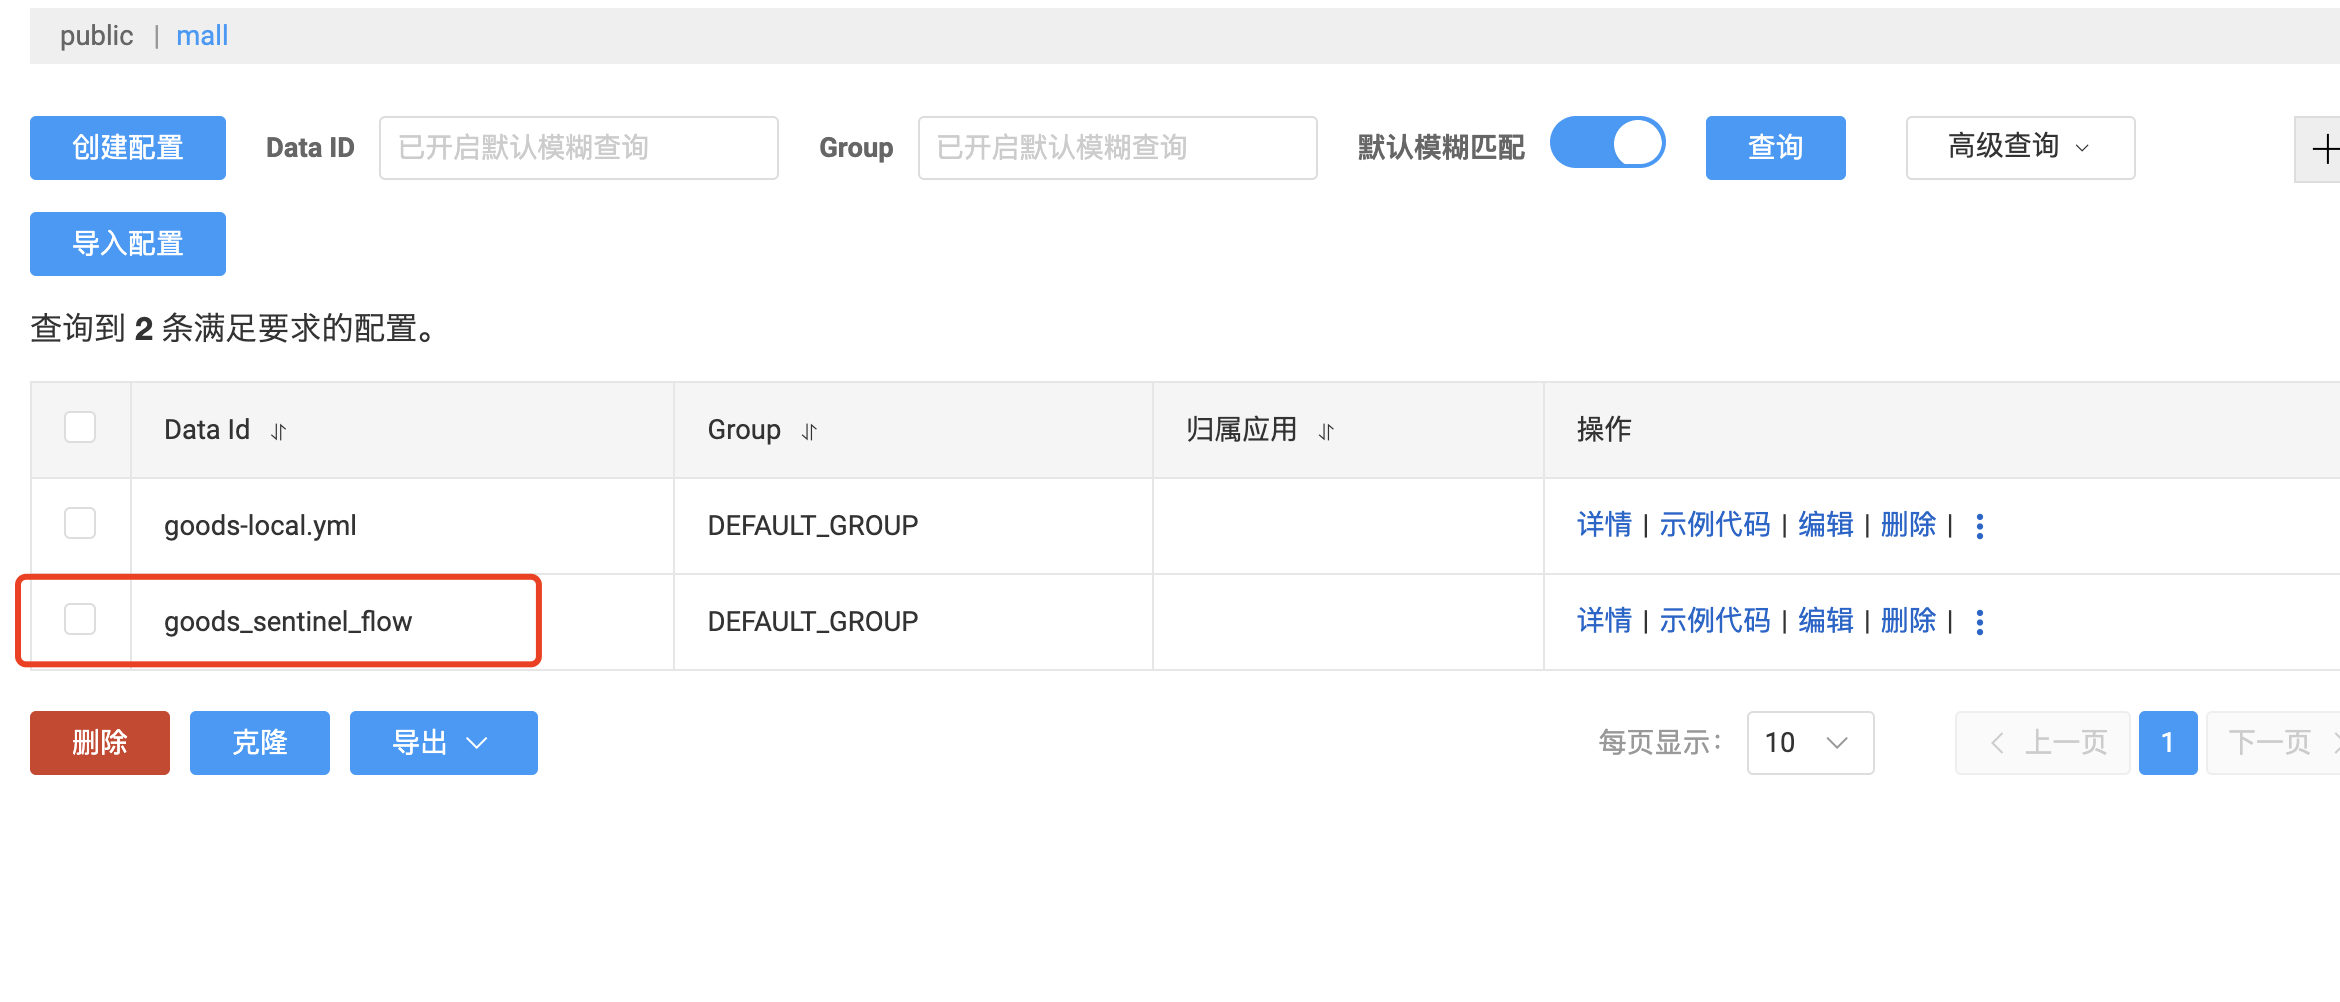
Task: Click 删除 link for goods-local.yml
Action: coord(1908,525)
